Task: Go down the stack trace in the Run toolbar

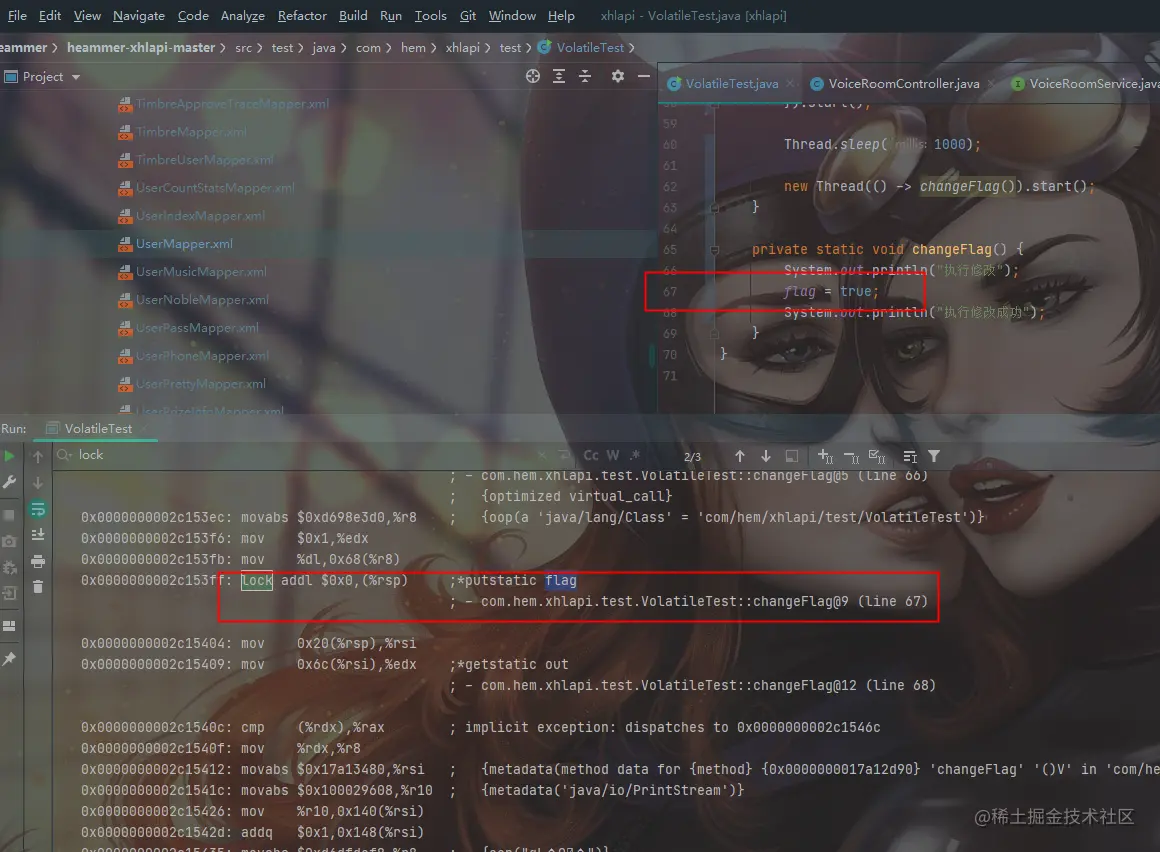Action: tap(38, 482)
